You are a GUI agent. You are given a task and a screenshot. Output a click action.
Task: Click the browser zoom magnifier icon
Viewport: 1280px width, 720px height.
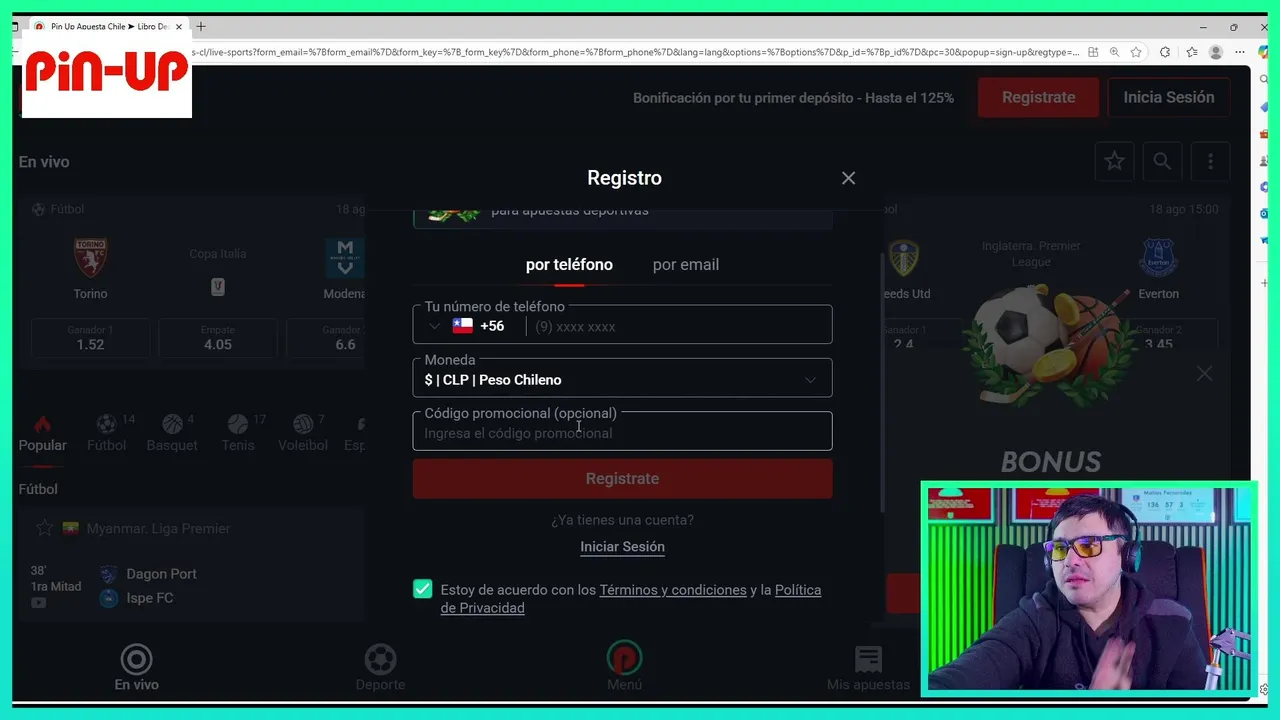(1114, 52)
